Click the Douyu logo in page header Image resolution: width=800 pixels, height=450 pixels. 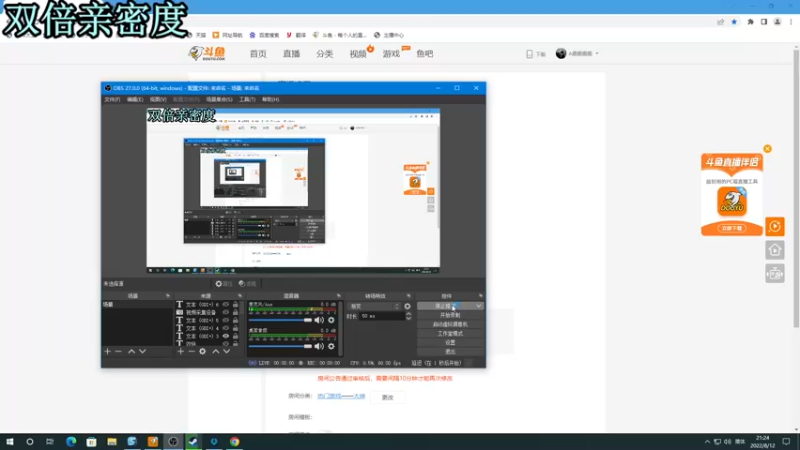point(207,54)
